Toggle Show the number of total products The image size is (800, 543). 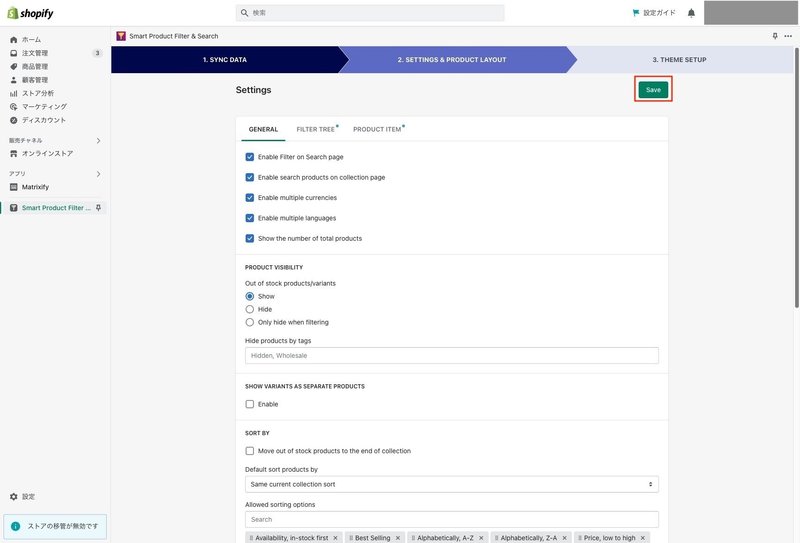[249, 238]
